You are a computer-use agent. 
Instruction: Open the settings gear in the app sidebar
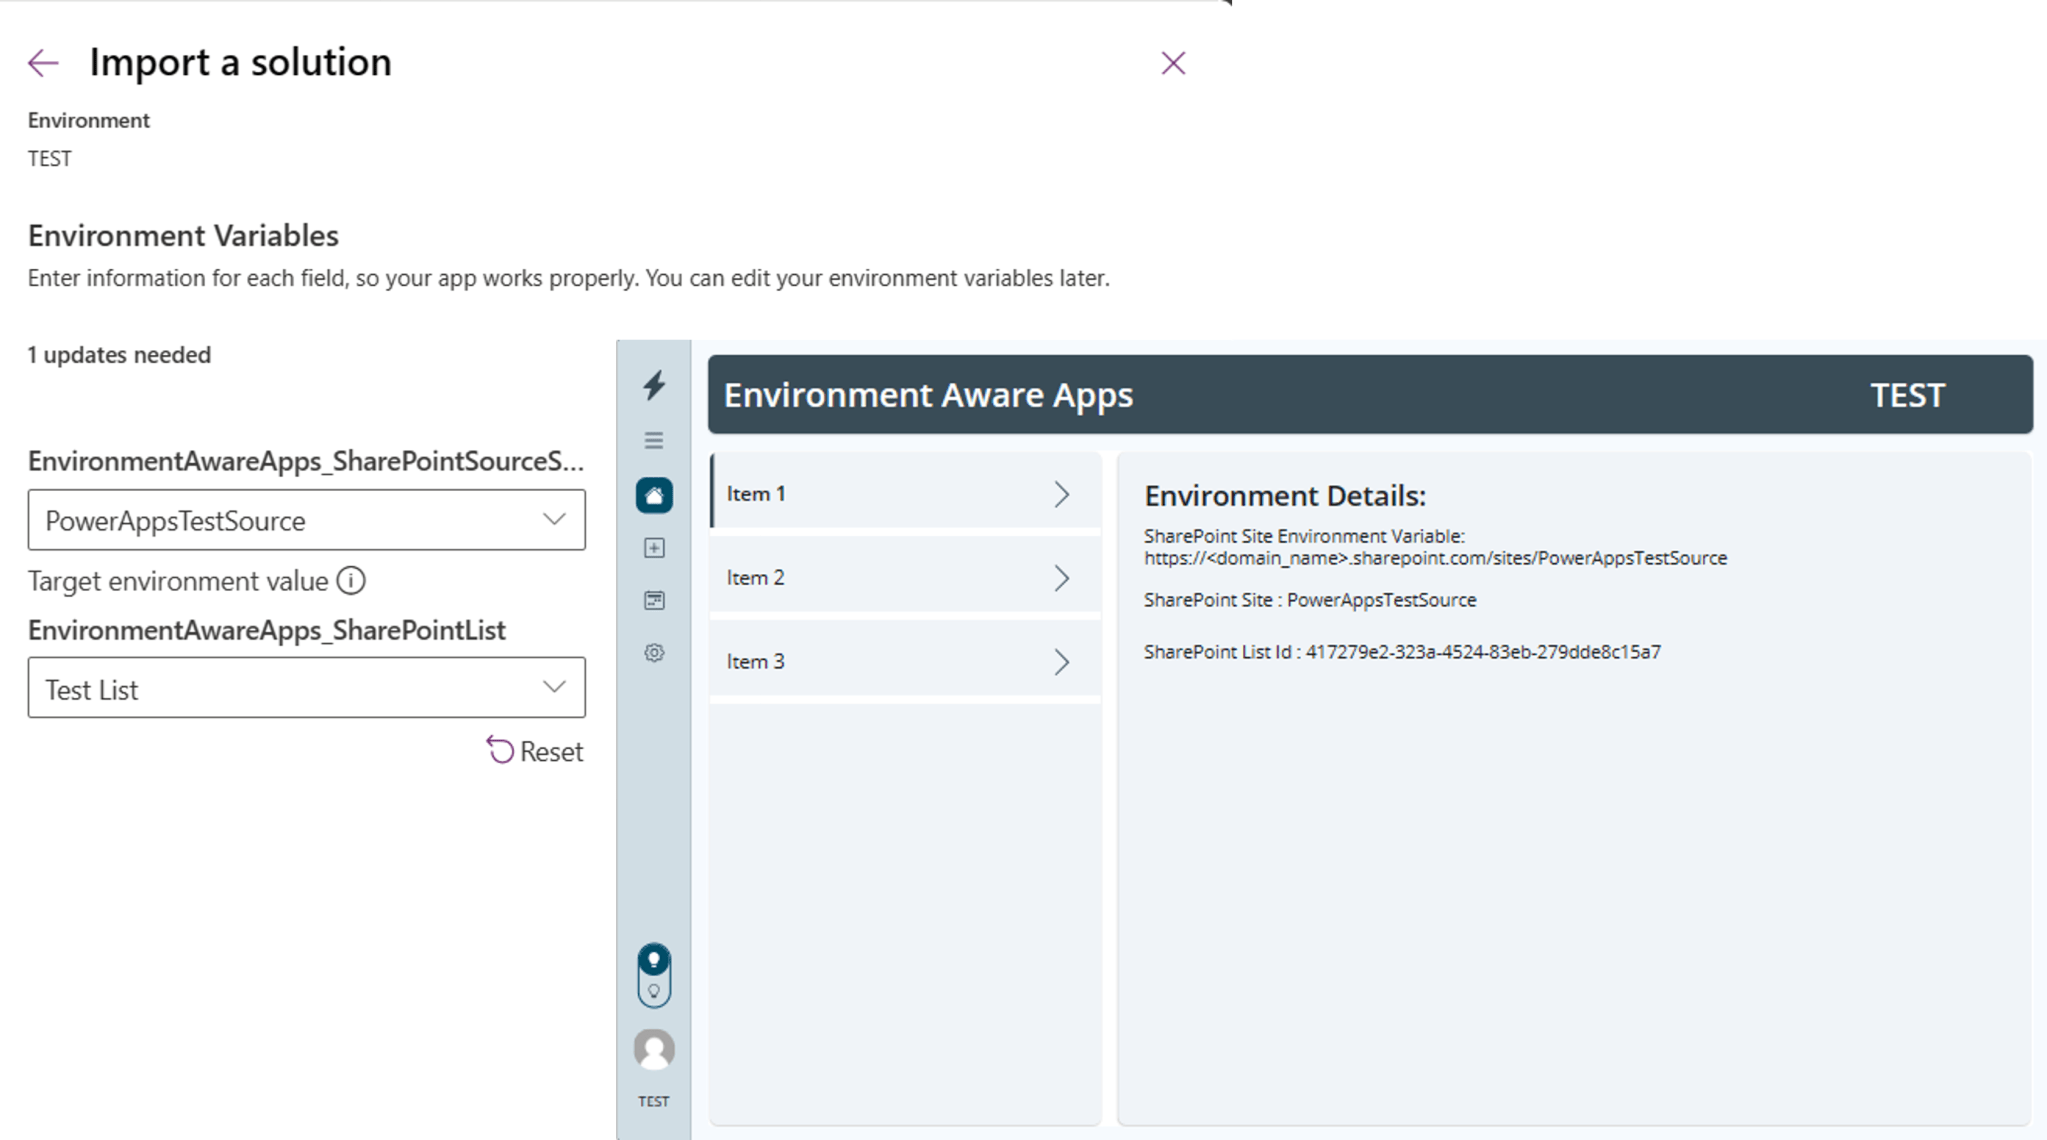point(654,650)
